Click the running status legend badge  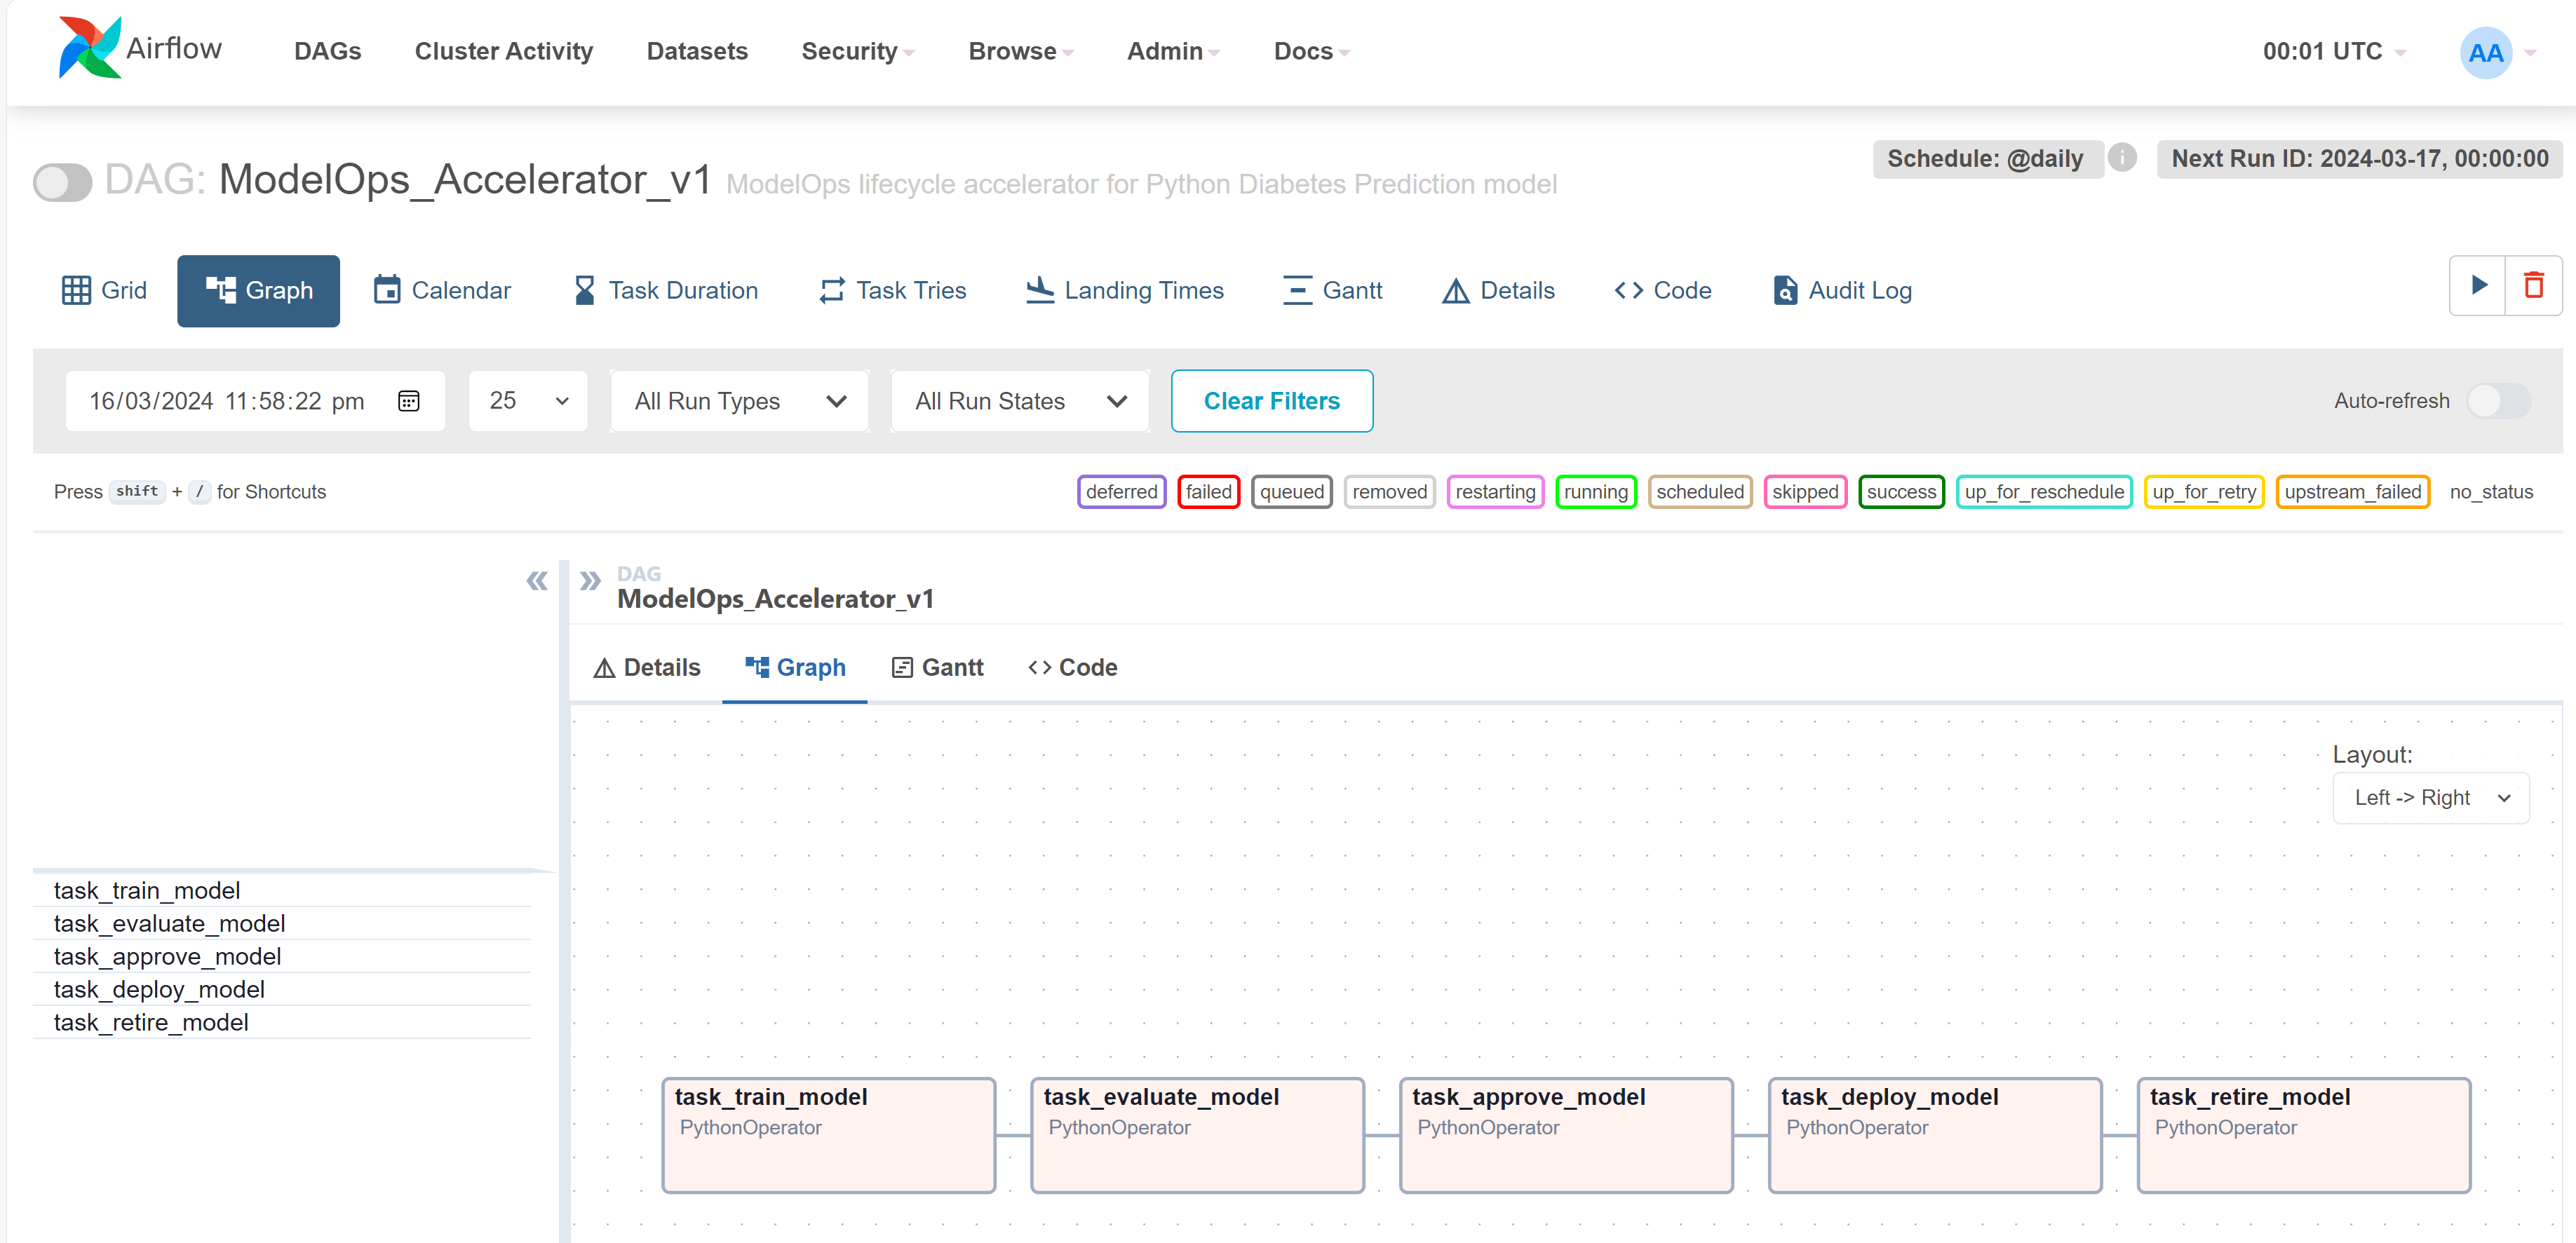click(1595, 492)
